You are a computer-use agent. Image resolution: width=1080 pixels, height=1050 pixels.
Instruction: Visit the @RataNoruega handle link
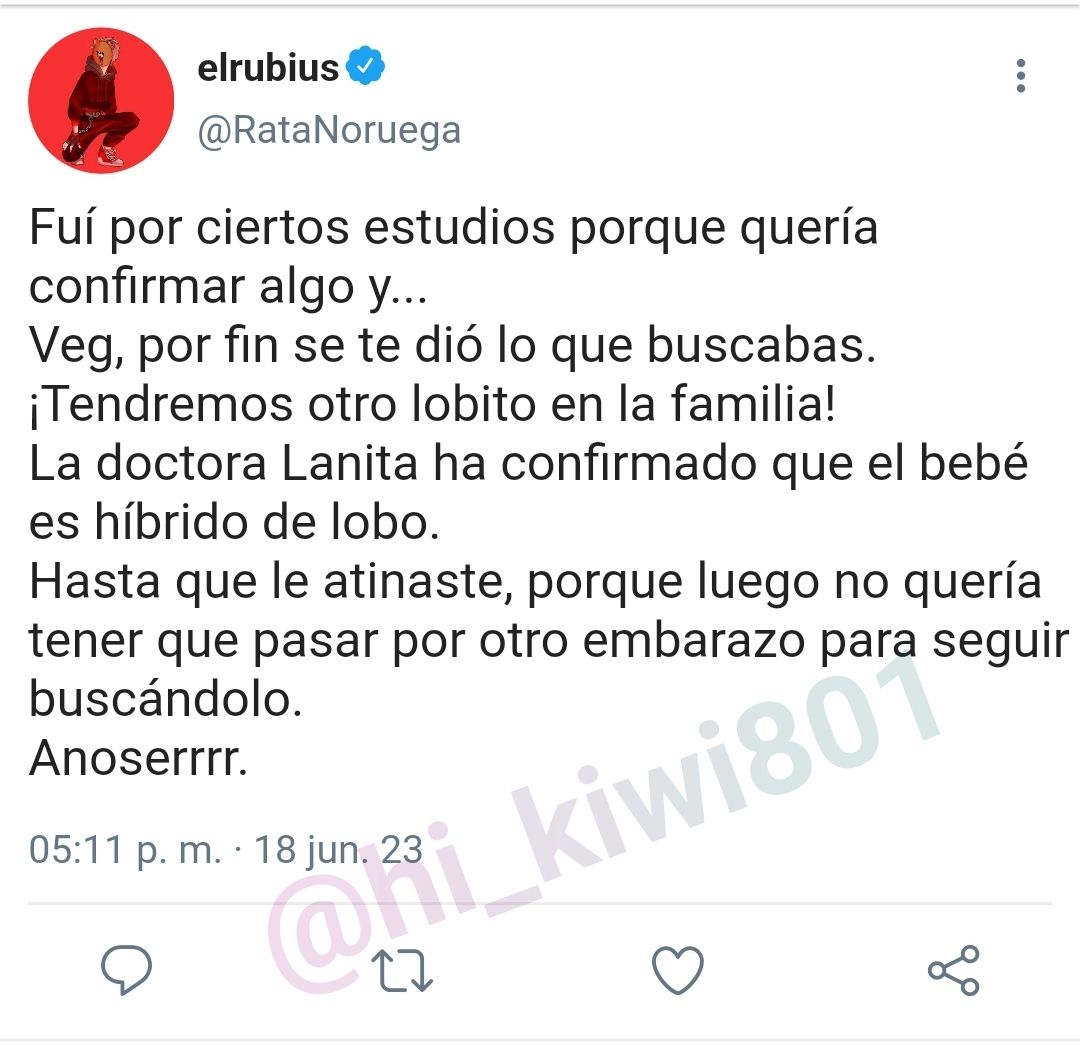click(329, 130)
